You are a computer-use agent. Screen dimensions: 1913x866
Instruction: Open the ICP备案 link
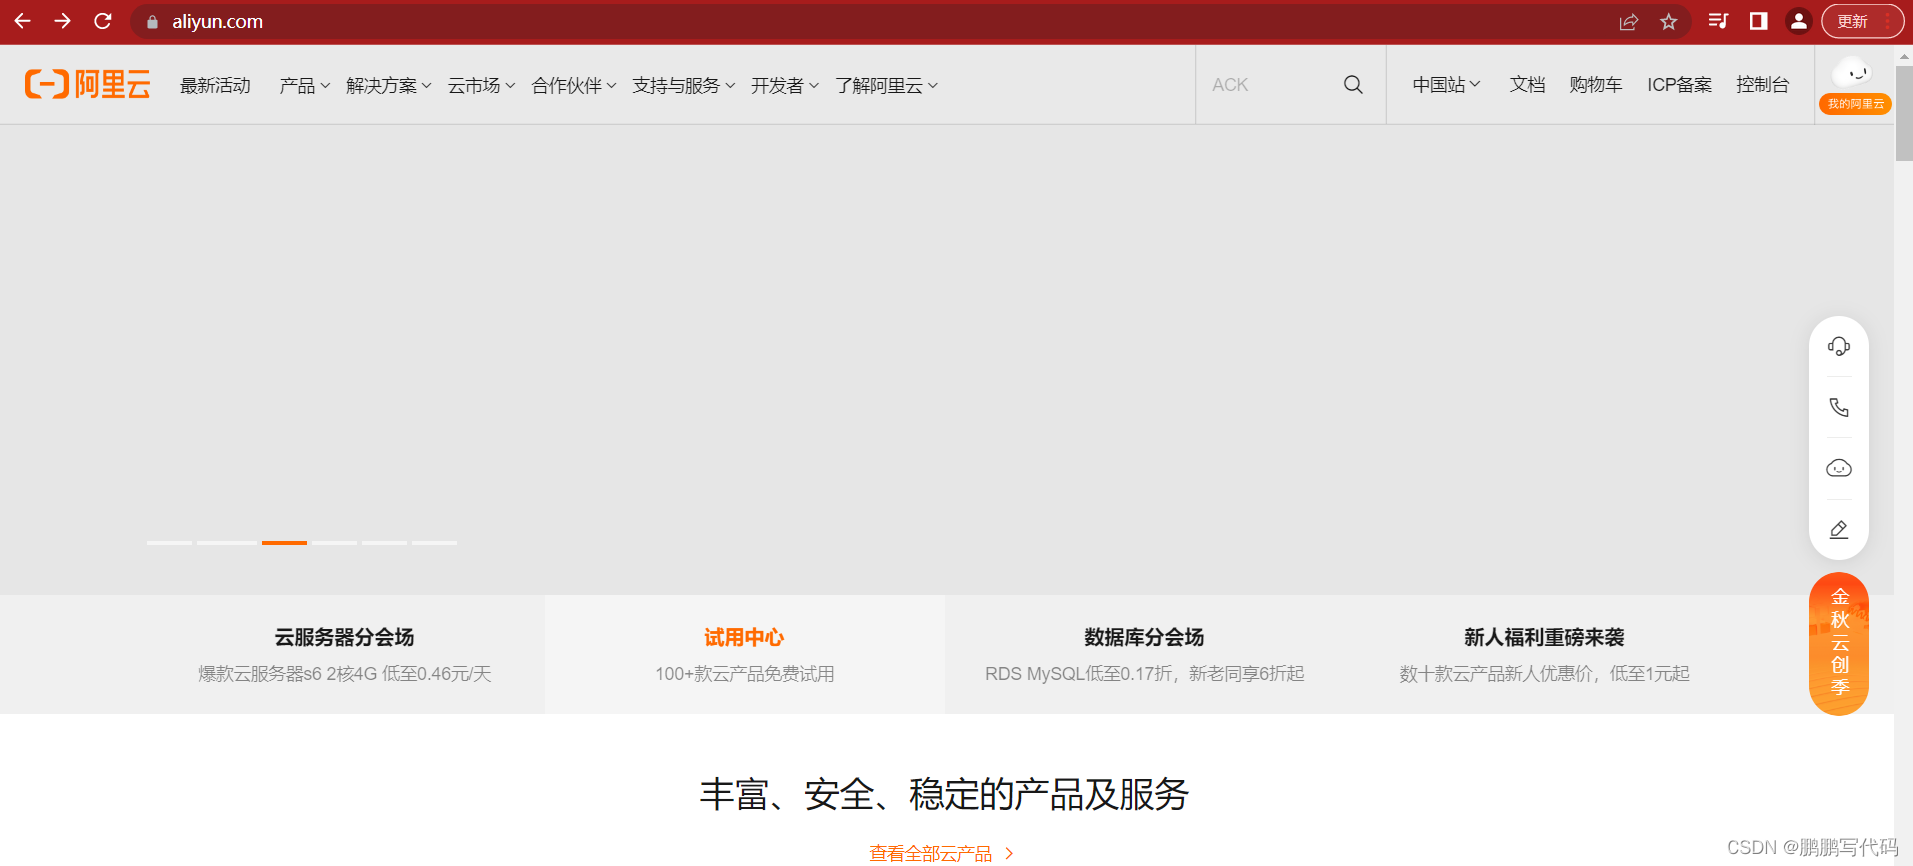point(1680,85)
